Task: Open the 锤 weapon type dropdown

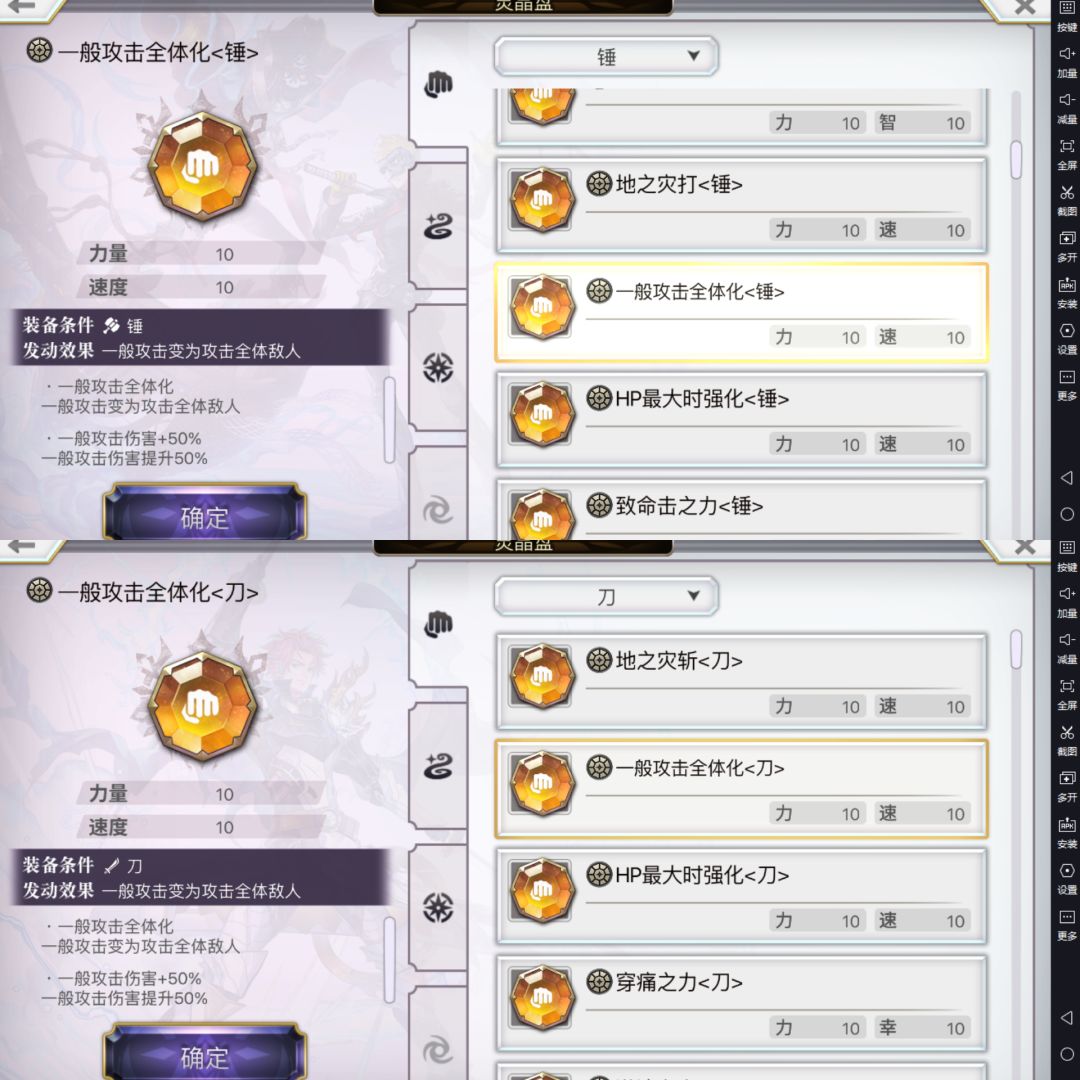Action: (x=606, y=56)
